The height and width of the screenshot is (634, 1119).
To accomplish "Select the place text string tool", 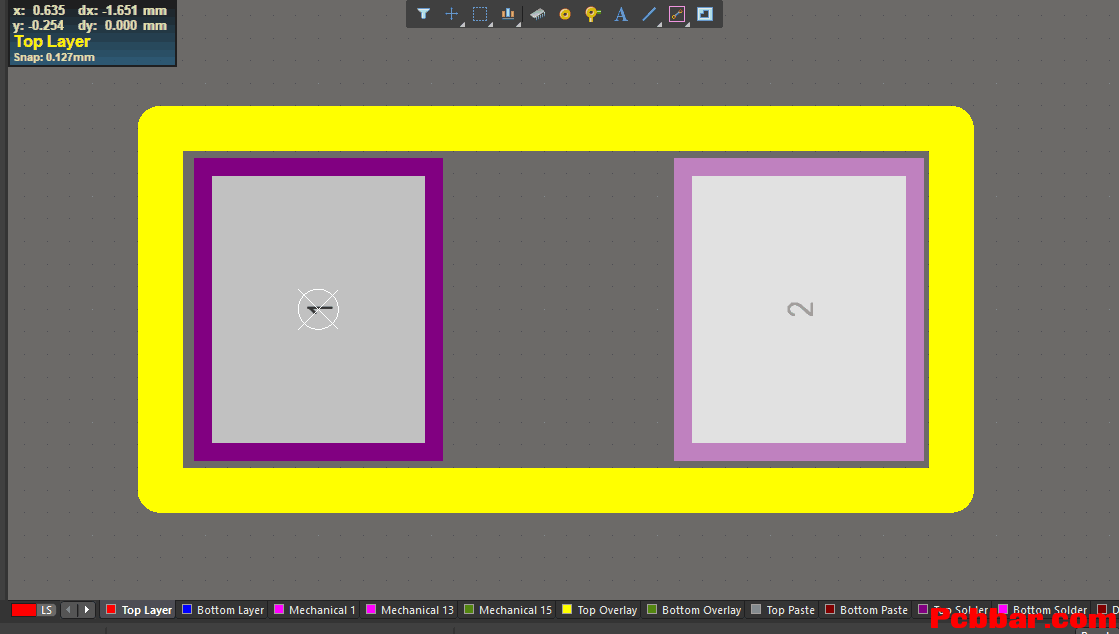I will pos(621,14).
